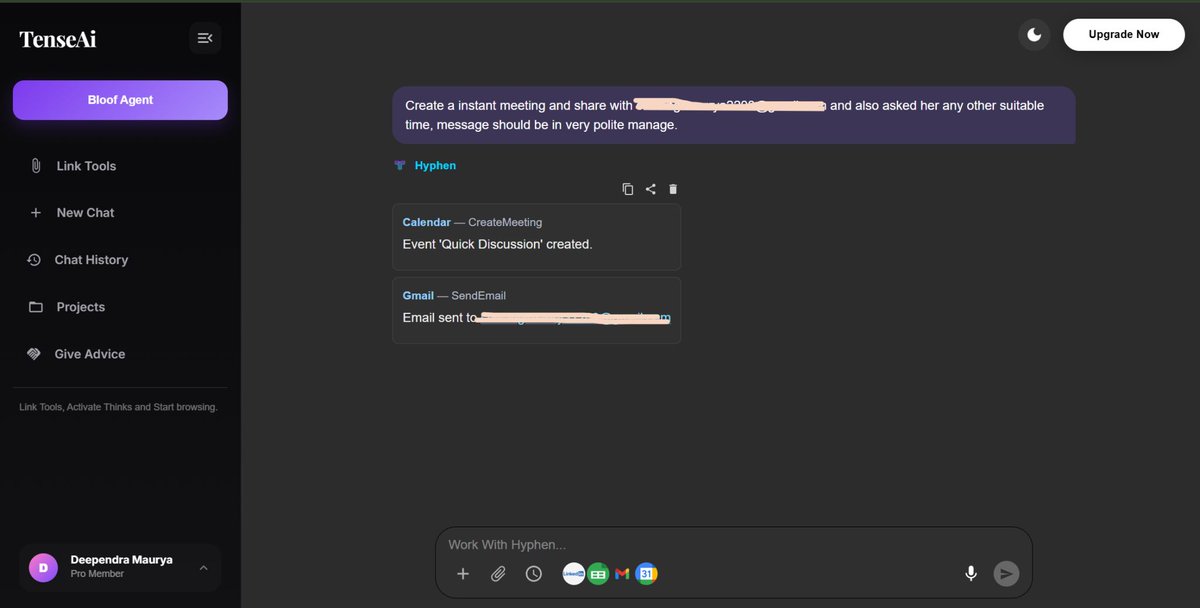Start voice input with the microphone
The image size is (1200, 608).
(970, 573)
